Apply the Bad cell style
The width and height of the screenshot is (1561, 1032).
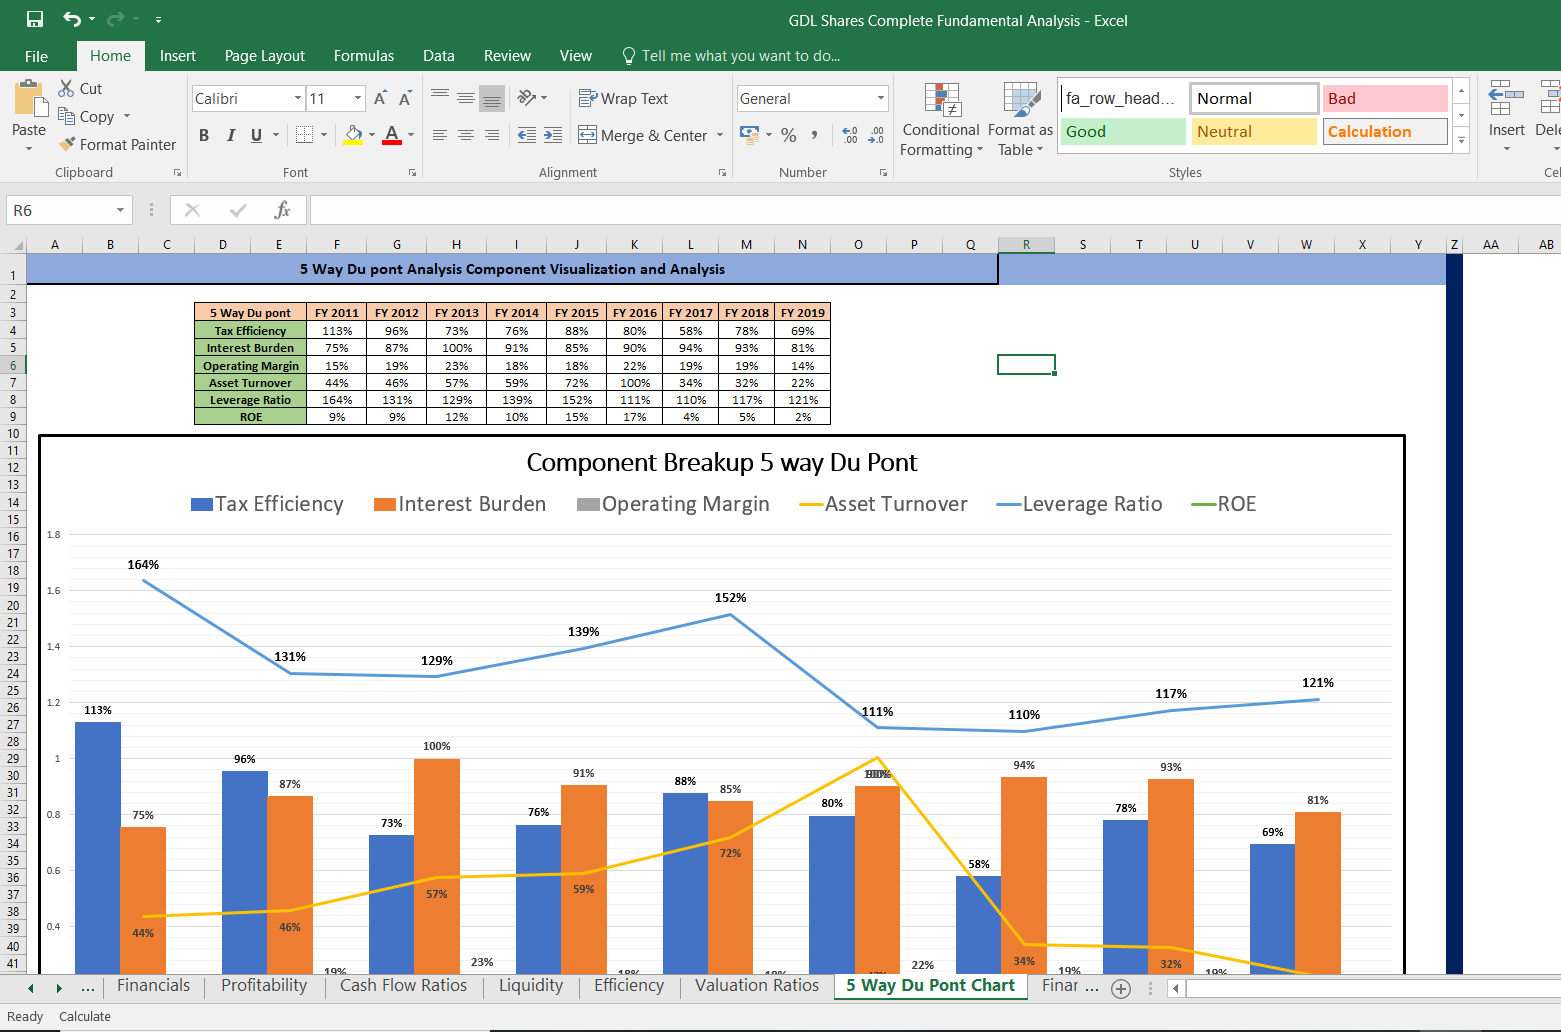tap(1385, 98)
